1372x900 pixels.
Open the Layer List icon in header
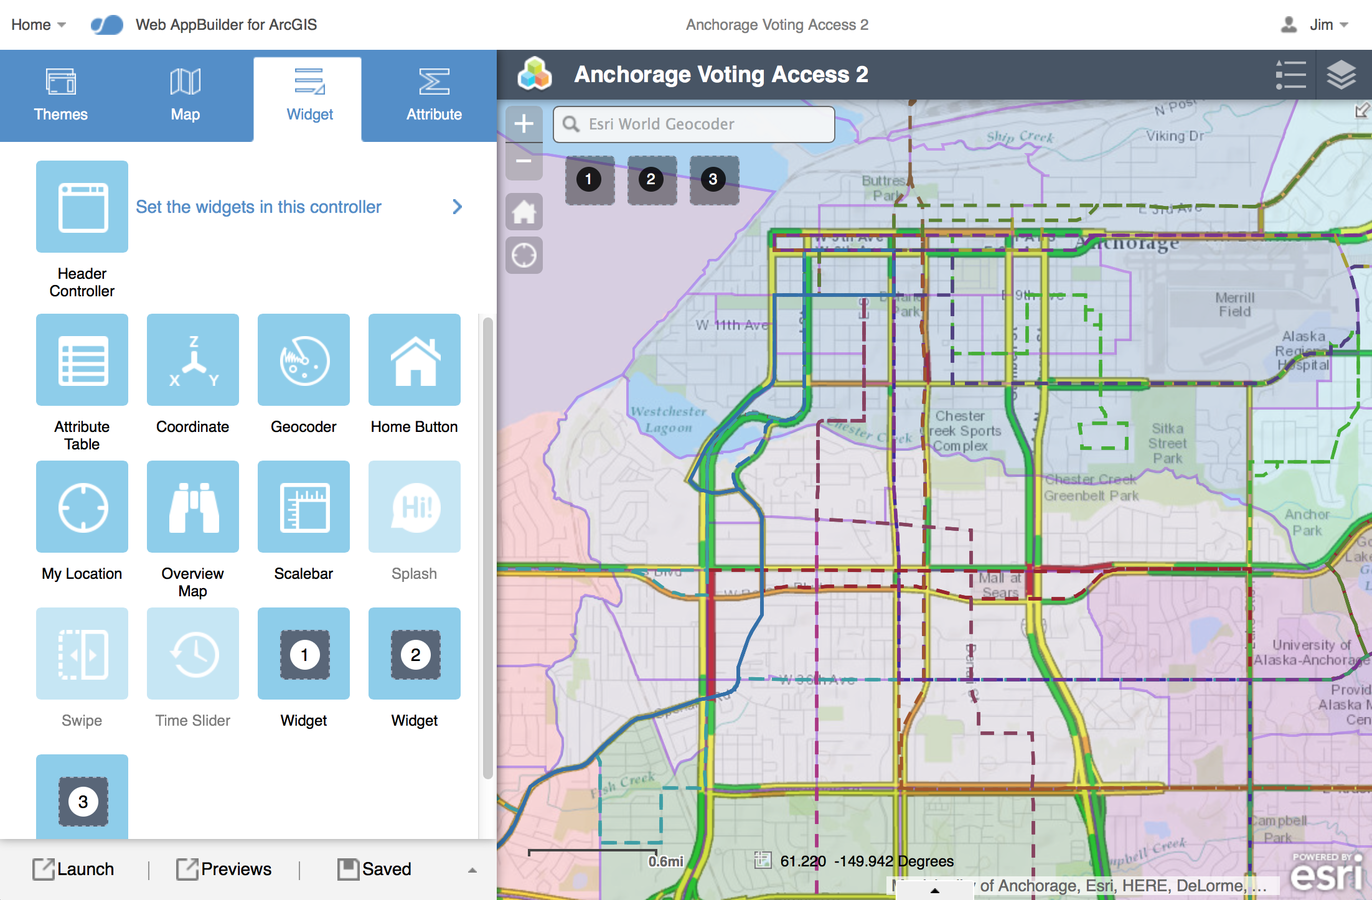coord(1341,75)
